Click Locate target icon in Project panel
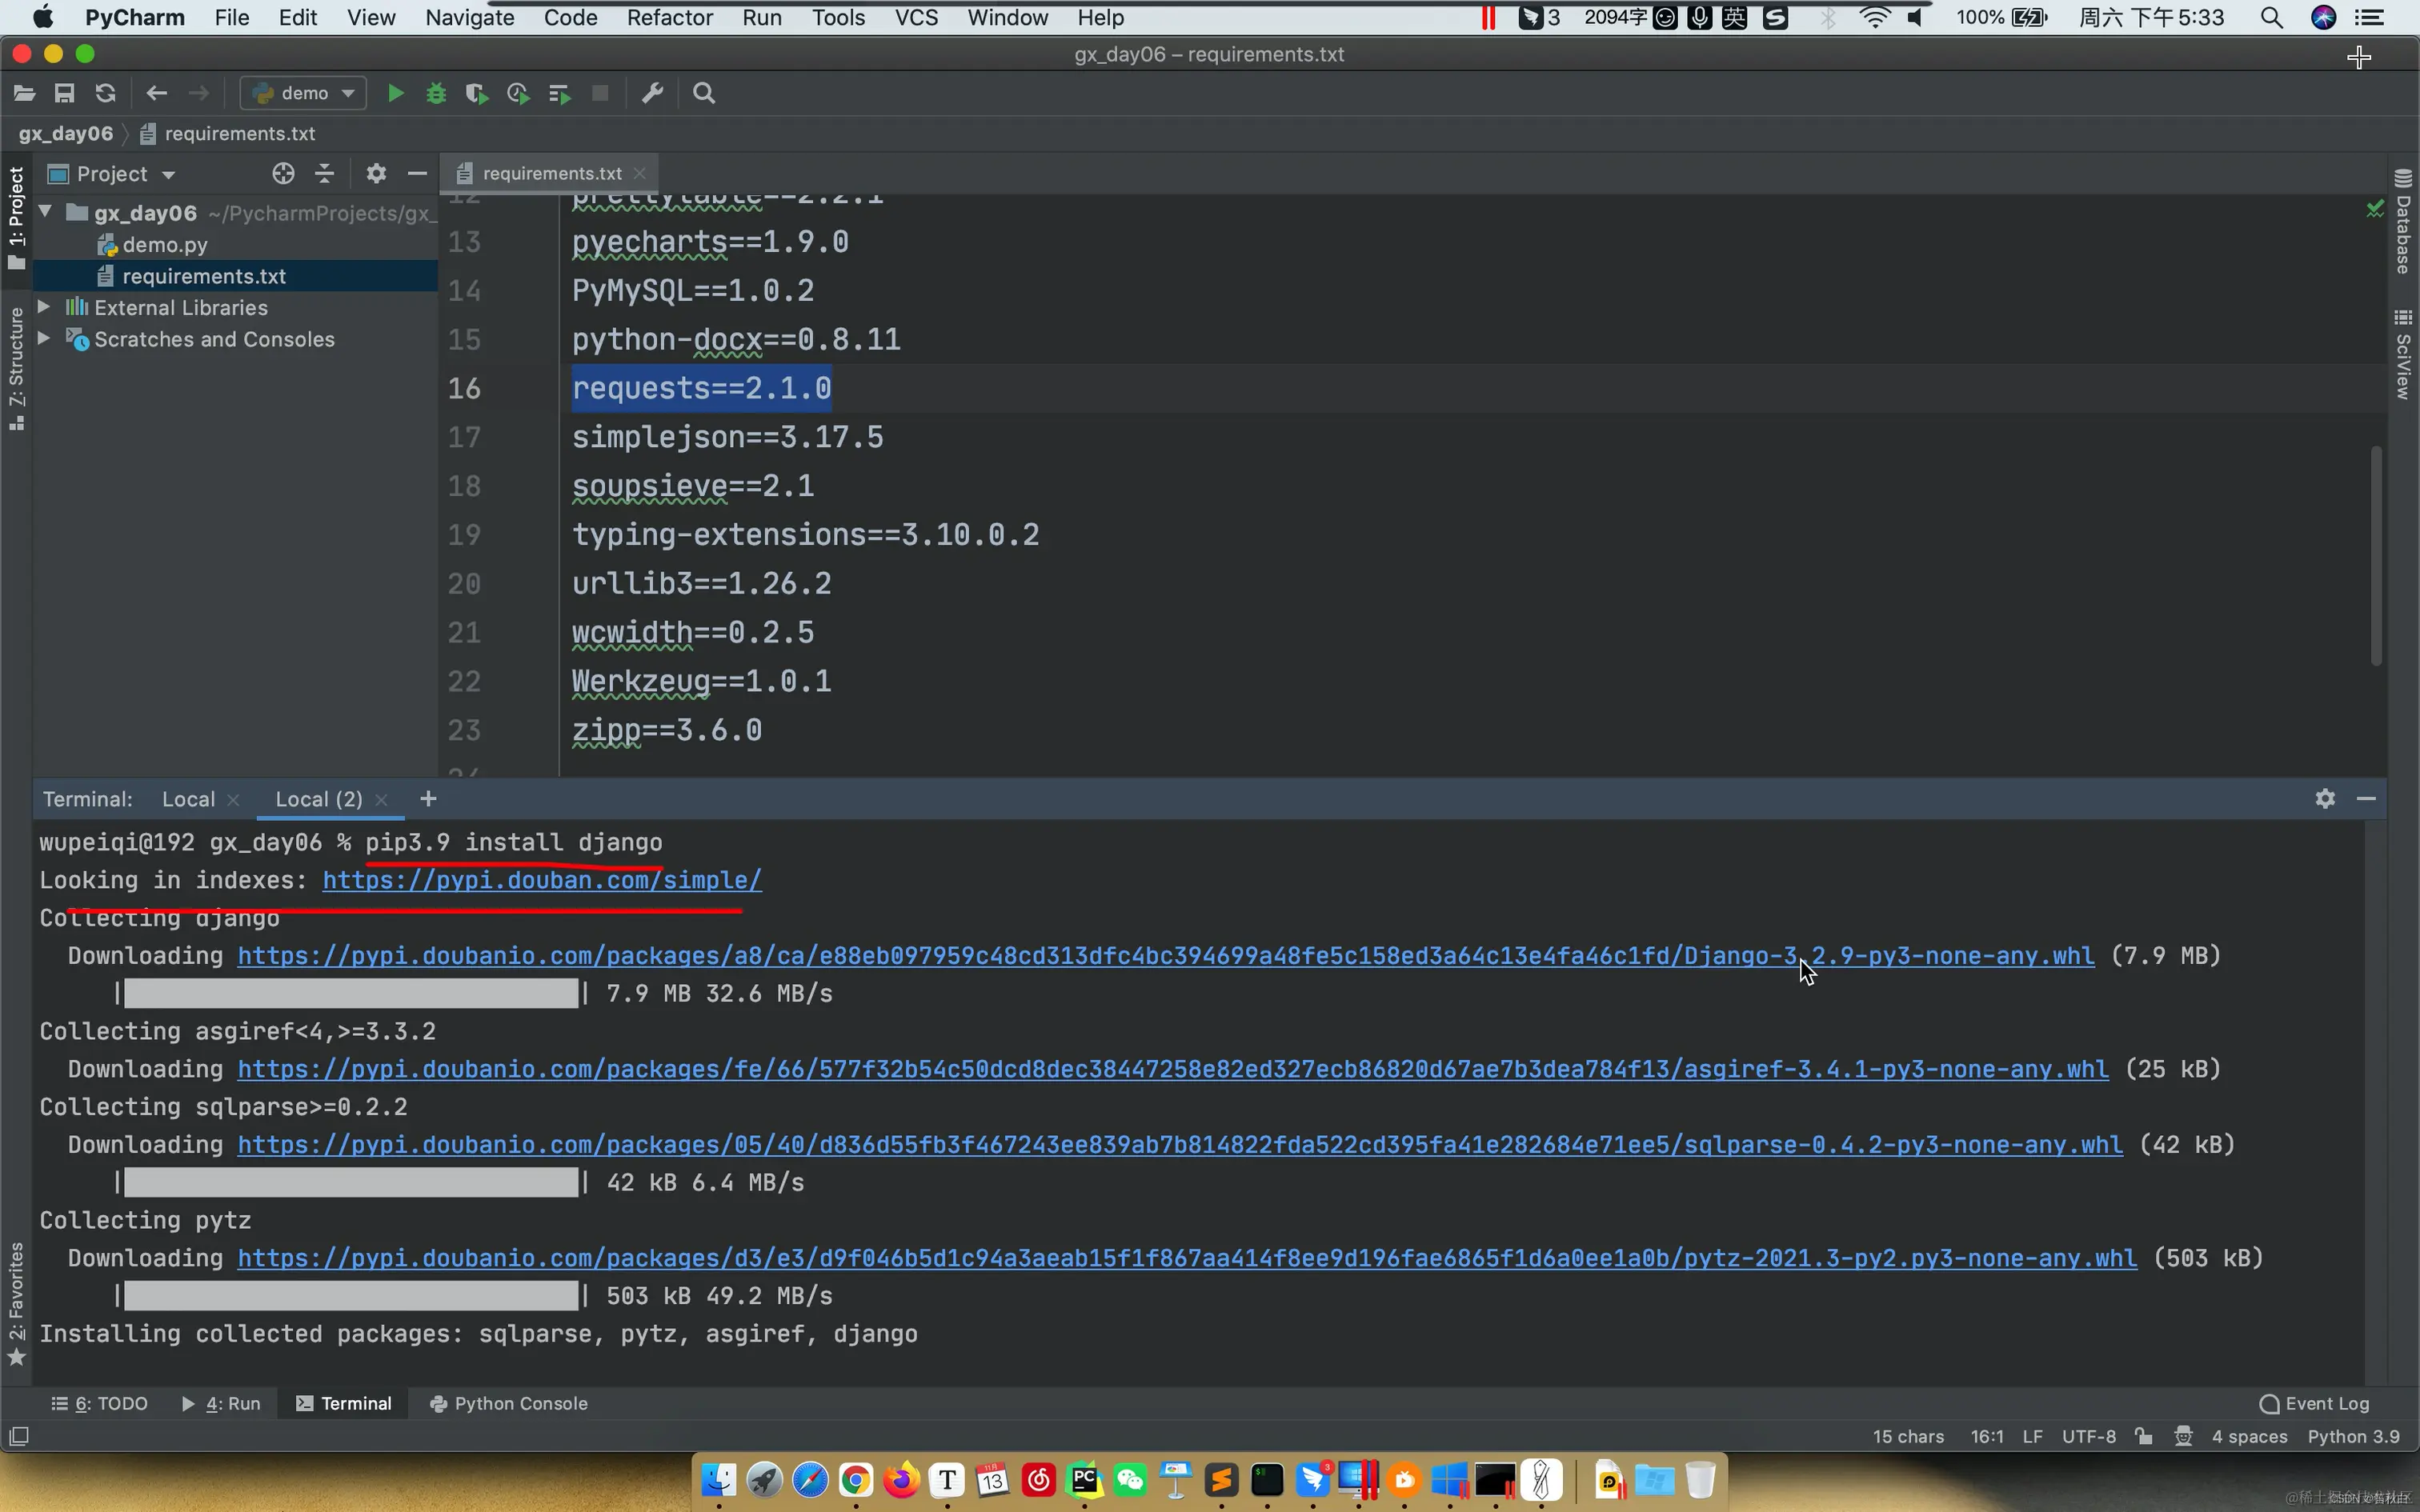This screenshot has width=2420, height=1512. [283, 173]
